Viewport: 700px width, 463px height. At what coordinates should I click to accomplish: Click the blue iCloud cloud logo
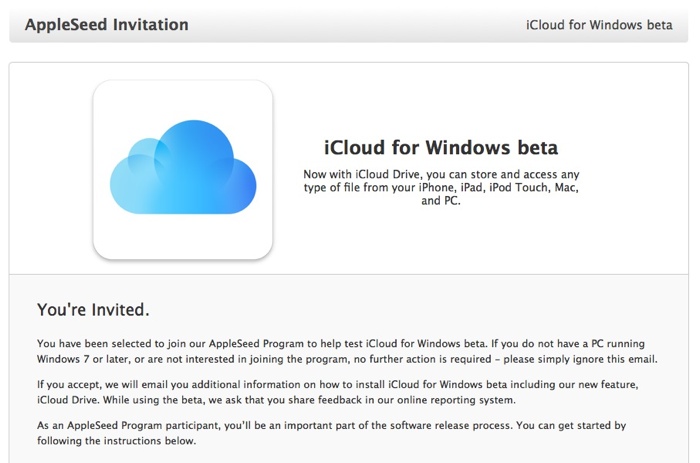(x=182, y=168)
